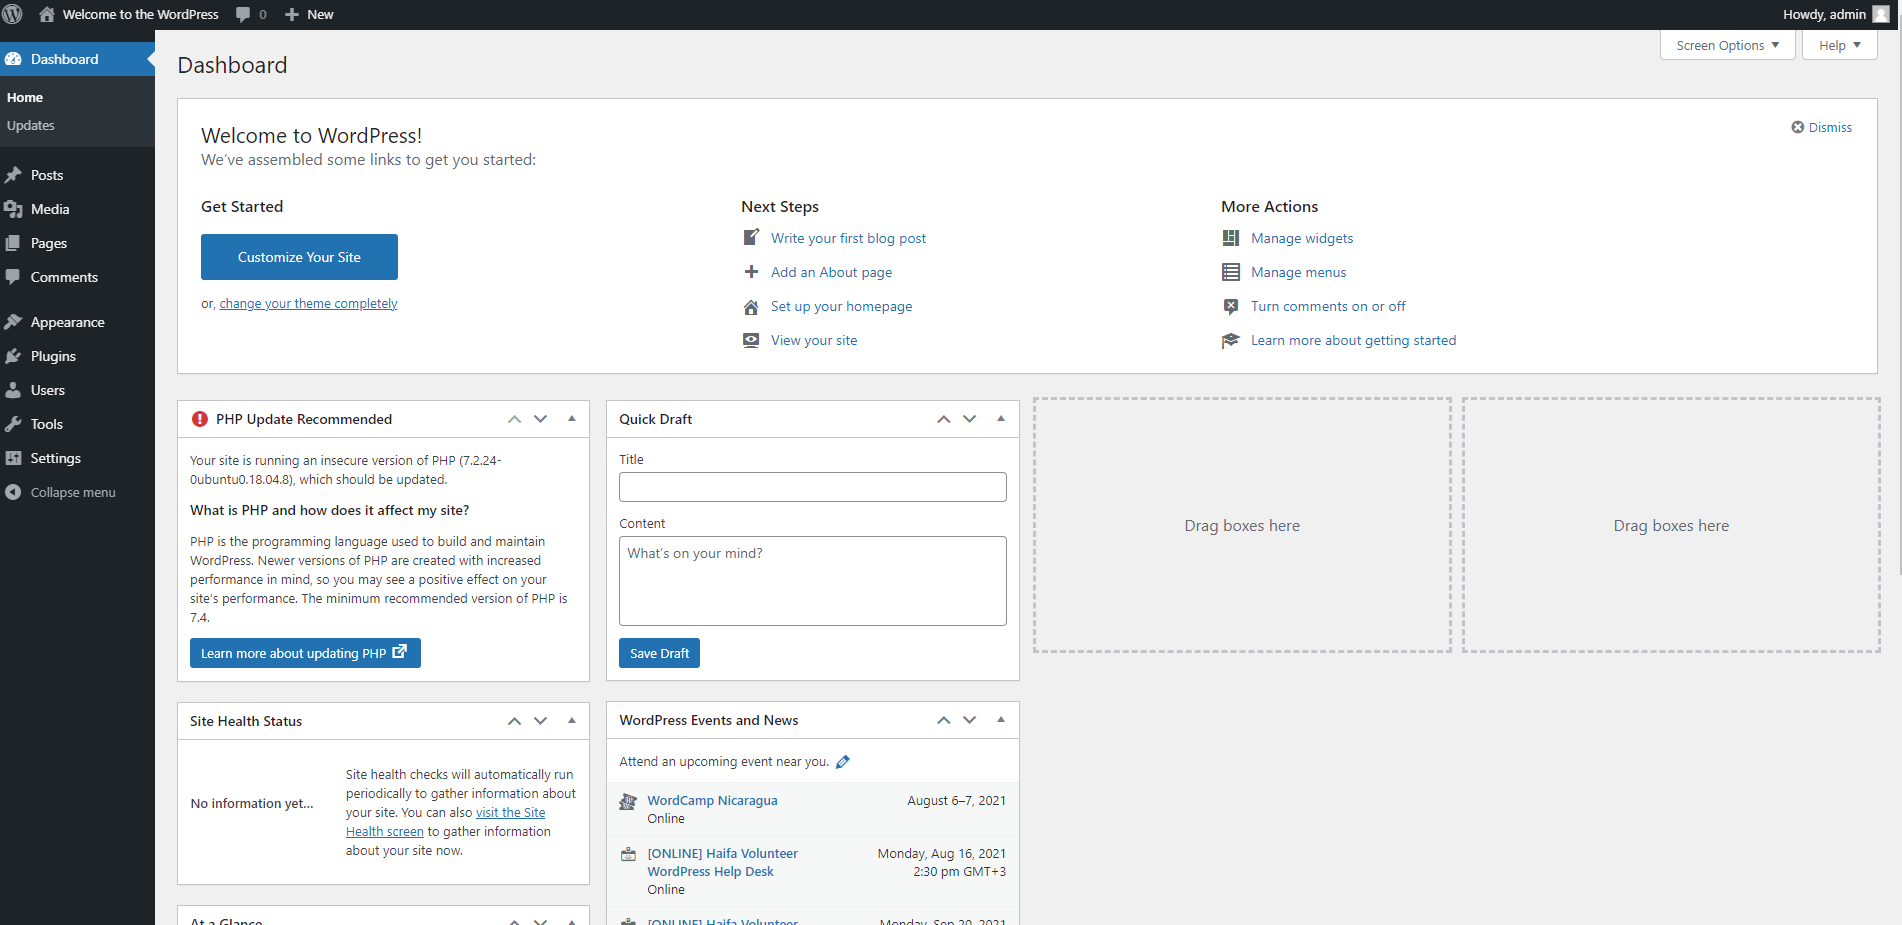Click the View your site icon

[751, 340]
